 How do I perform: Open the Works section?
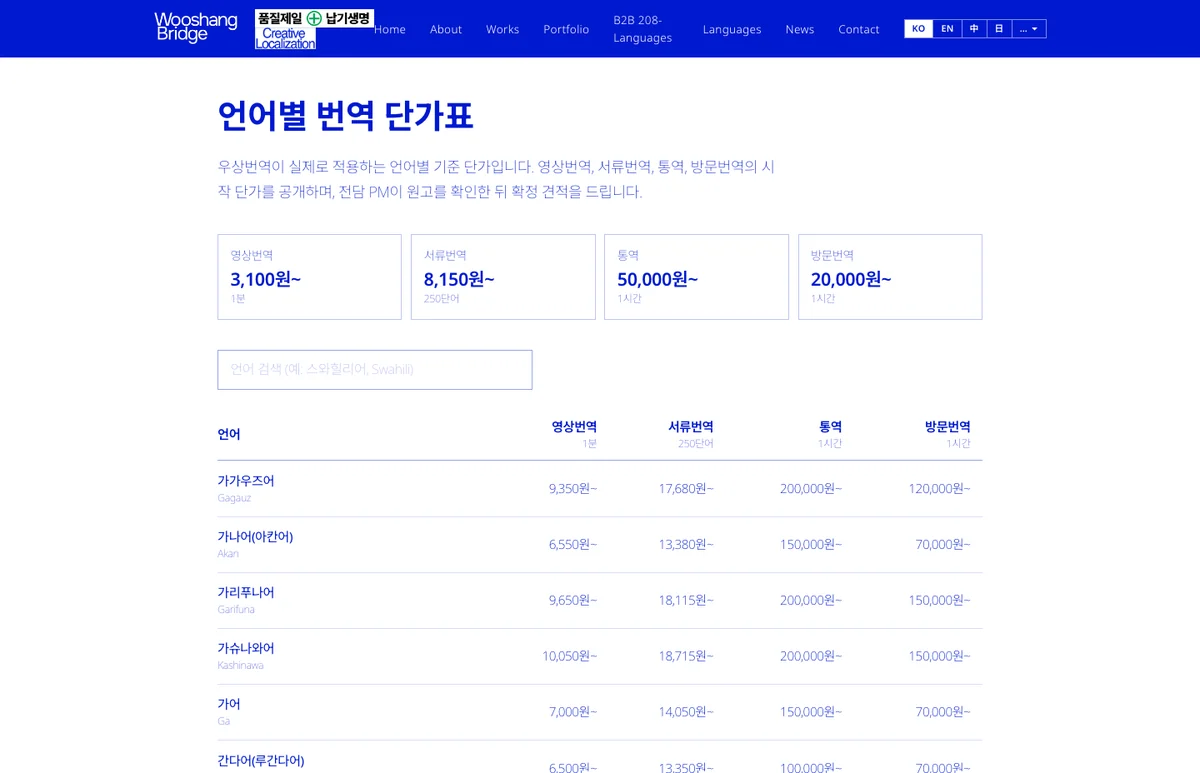click(502, 29)
